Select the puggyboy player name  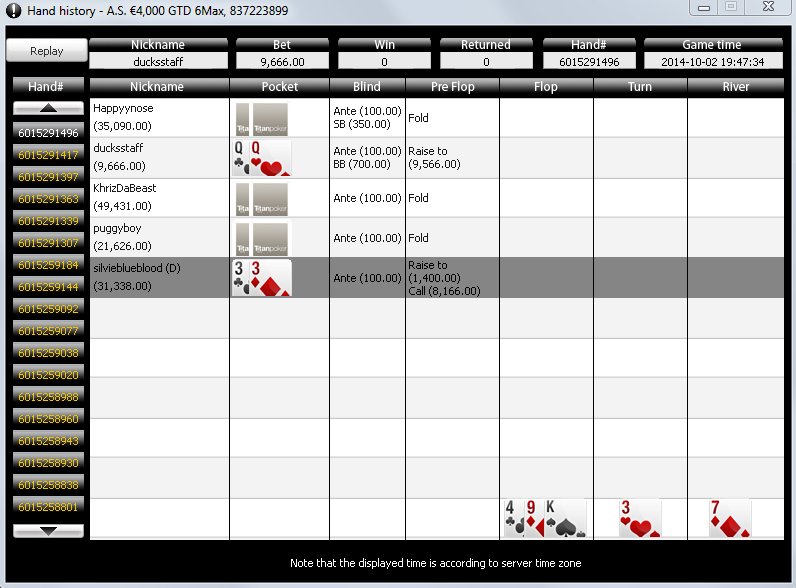[117, 228]
